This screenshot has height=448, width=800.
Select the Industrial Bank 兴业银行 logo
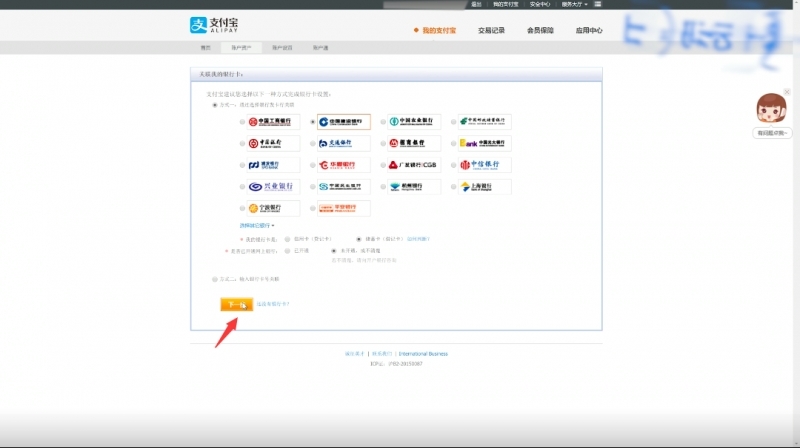pyautogui.click(x=273, y=187)
